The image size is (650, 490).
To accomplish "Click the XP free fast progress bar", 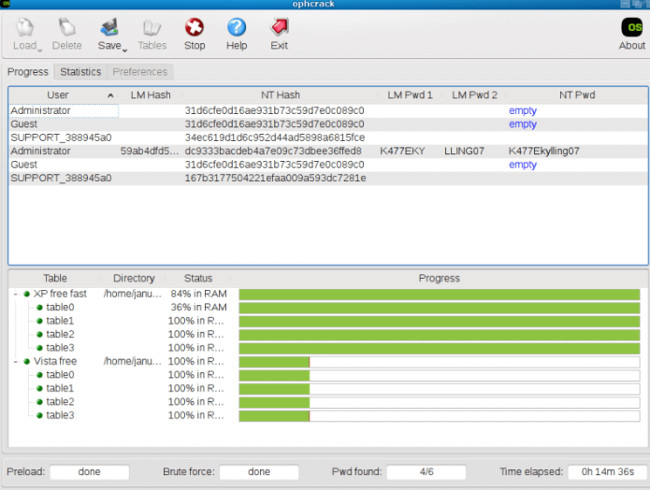I will click(438, 294).
